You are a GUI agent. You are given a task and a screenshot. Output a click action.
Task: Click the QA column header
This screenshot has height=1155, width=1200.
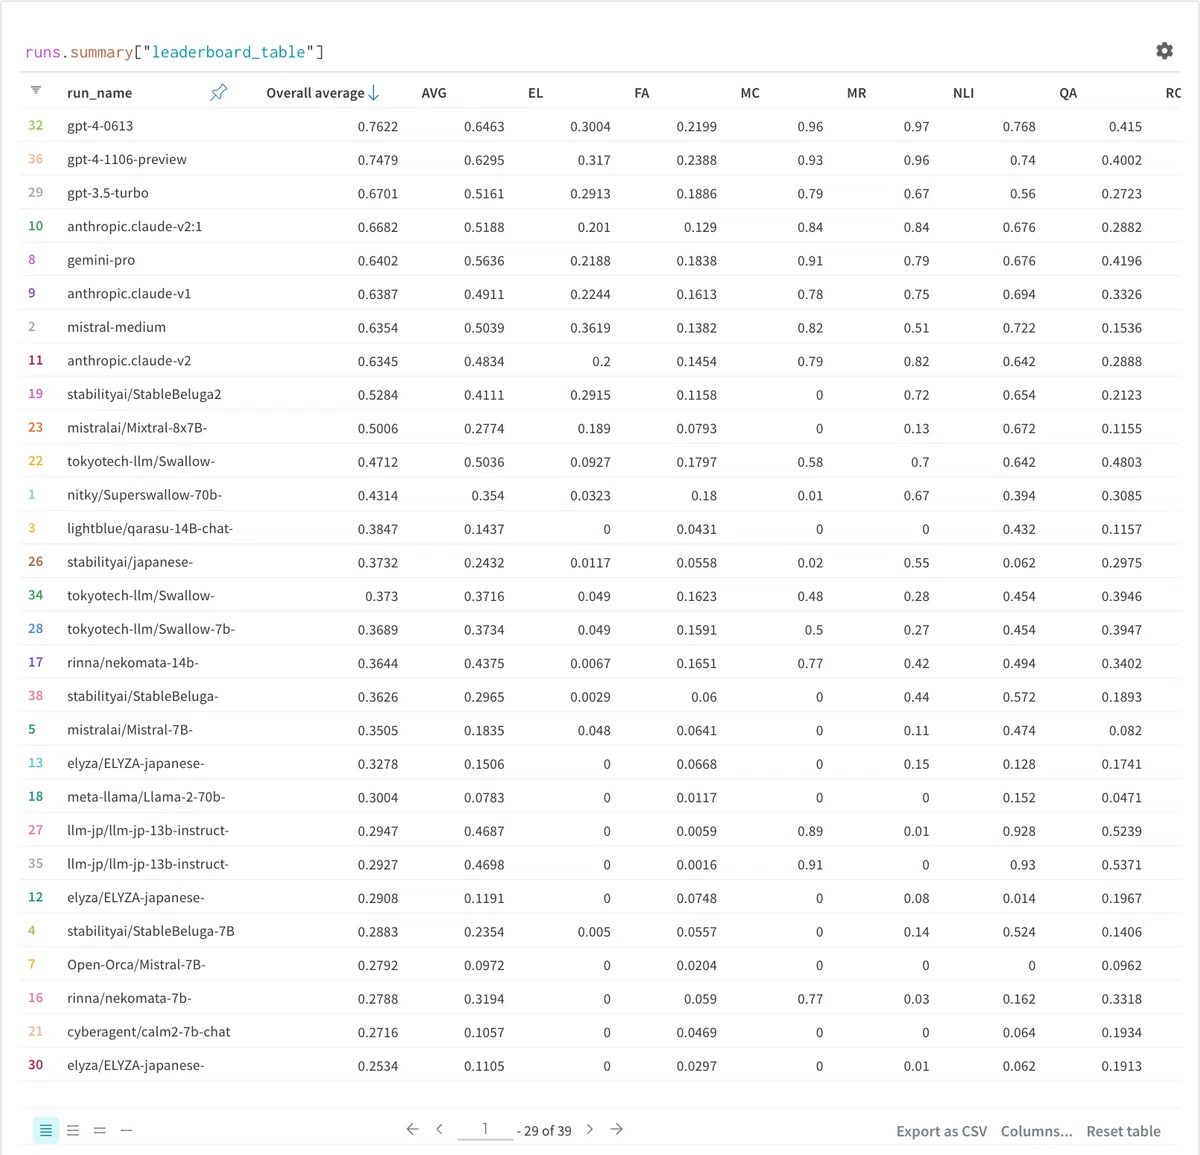[x=1068, y=93]
